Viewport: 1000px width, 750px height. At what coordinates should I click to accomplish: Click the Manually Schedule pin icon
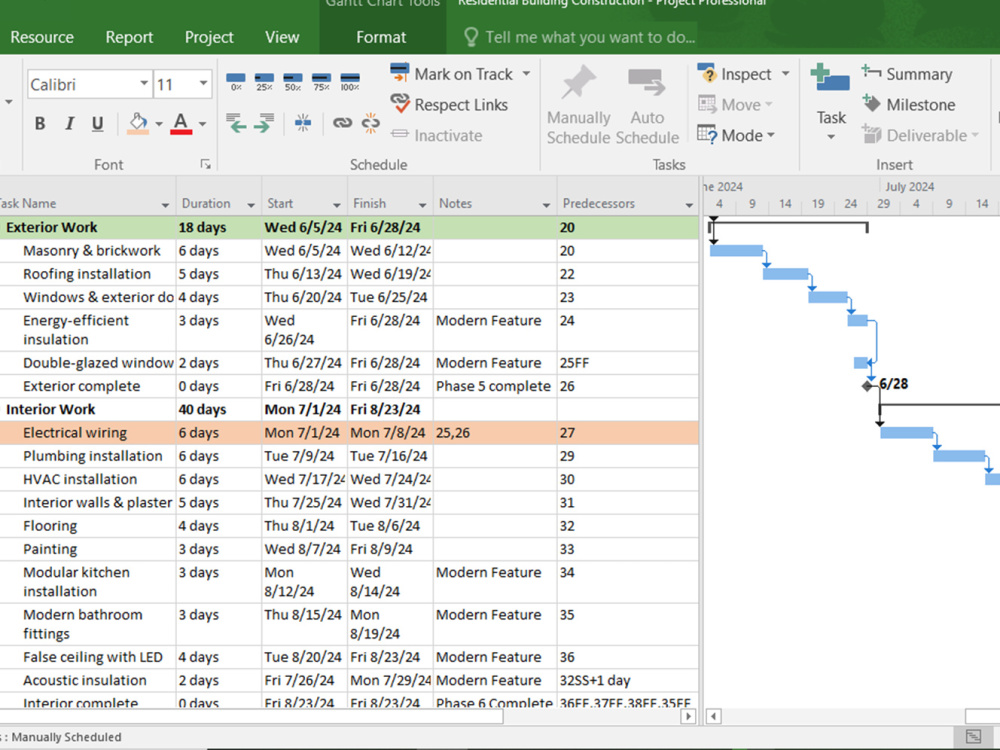click(578, 83)
